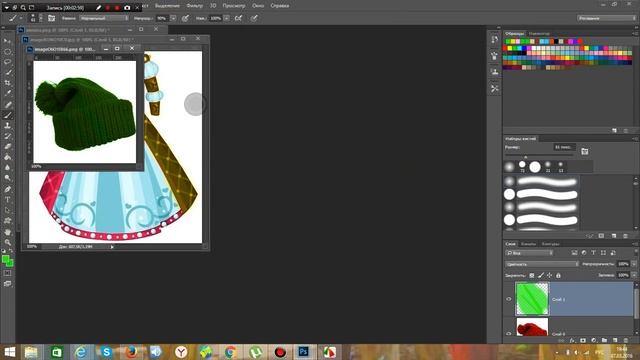The height and width of the screenshot is (360, 640).
Task: Filter layers by pixel type
Action: click(574, 253)
